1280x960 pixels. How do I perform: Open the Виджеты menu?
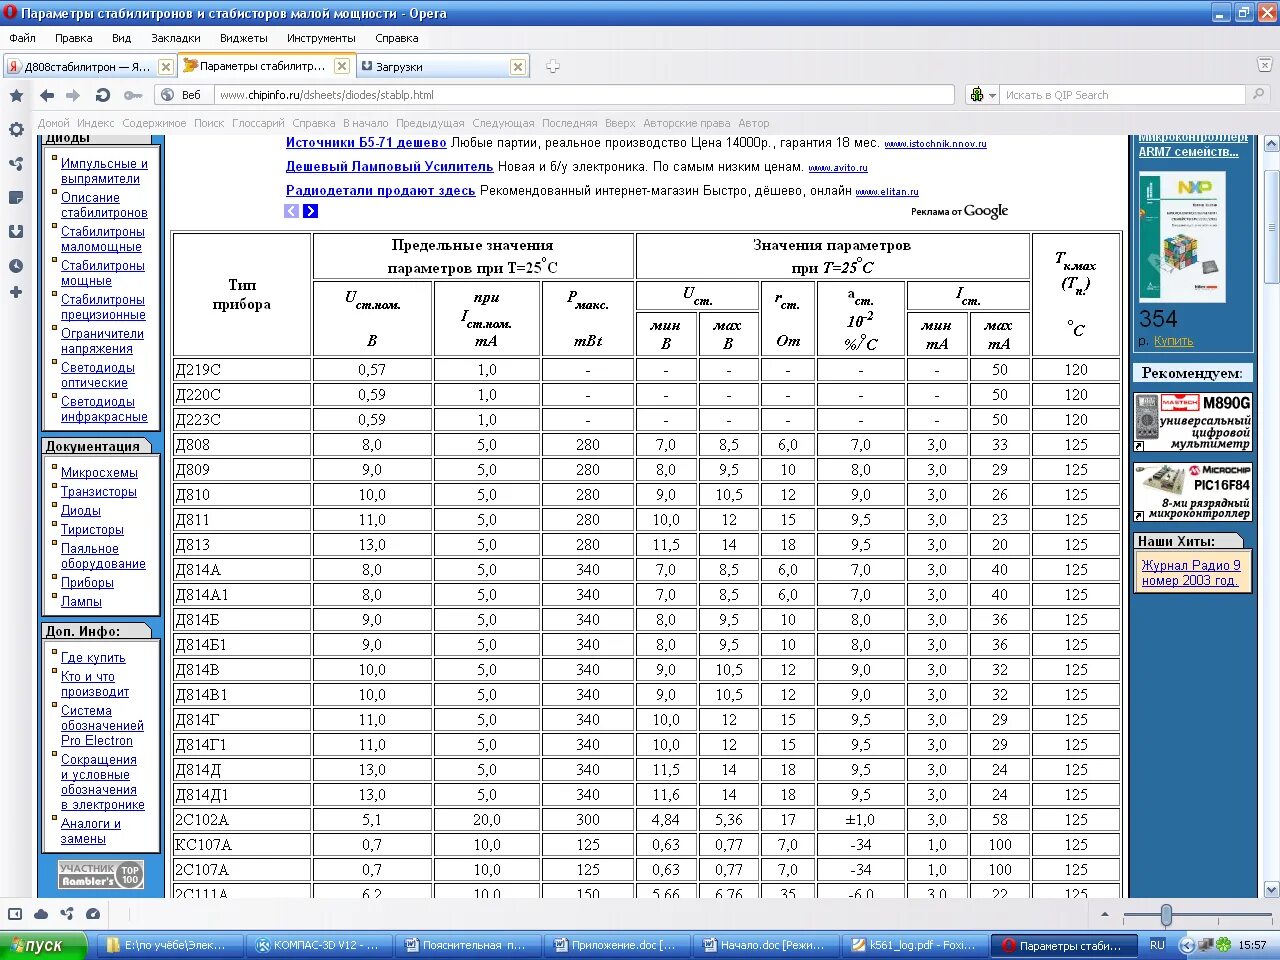tap(244, 38)
